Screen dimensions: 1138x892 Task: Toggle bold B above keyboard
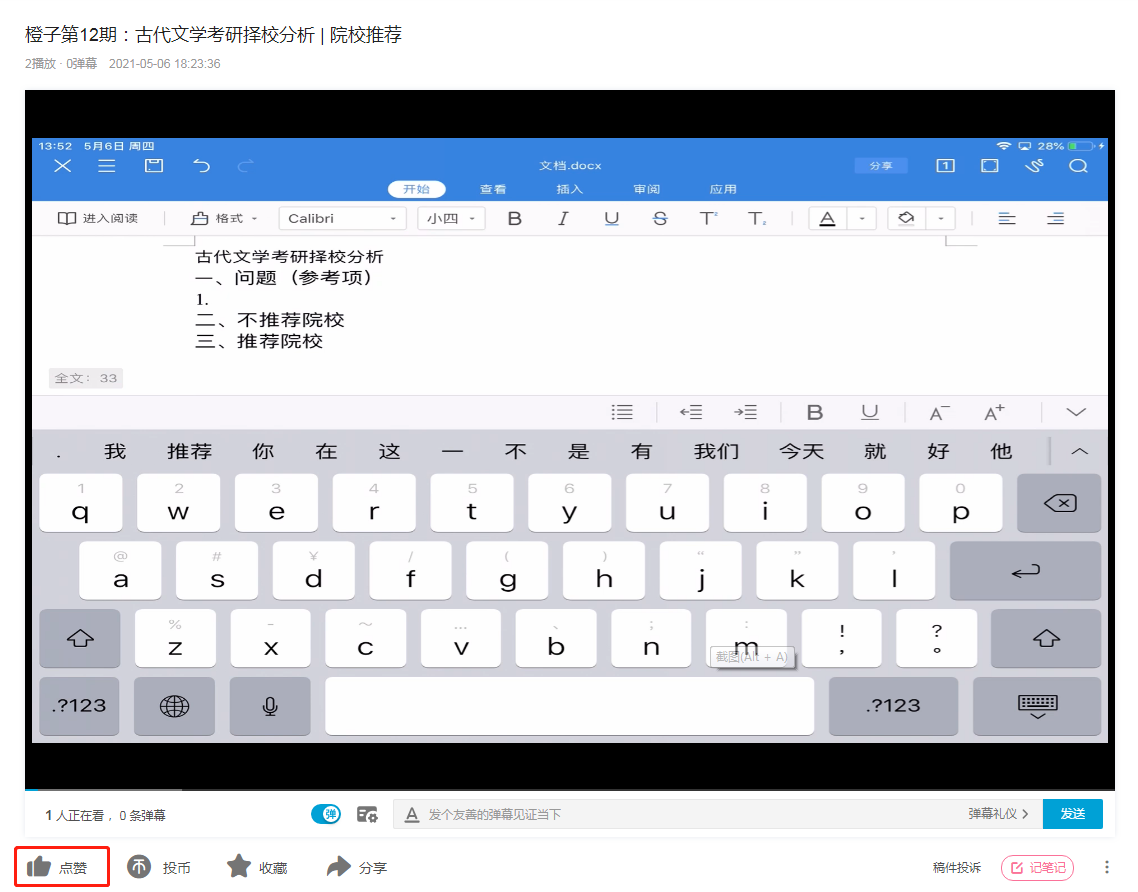815,412
